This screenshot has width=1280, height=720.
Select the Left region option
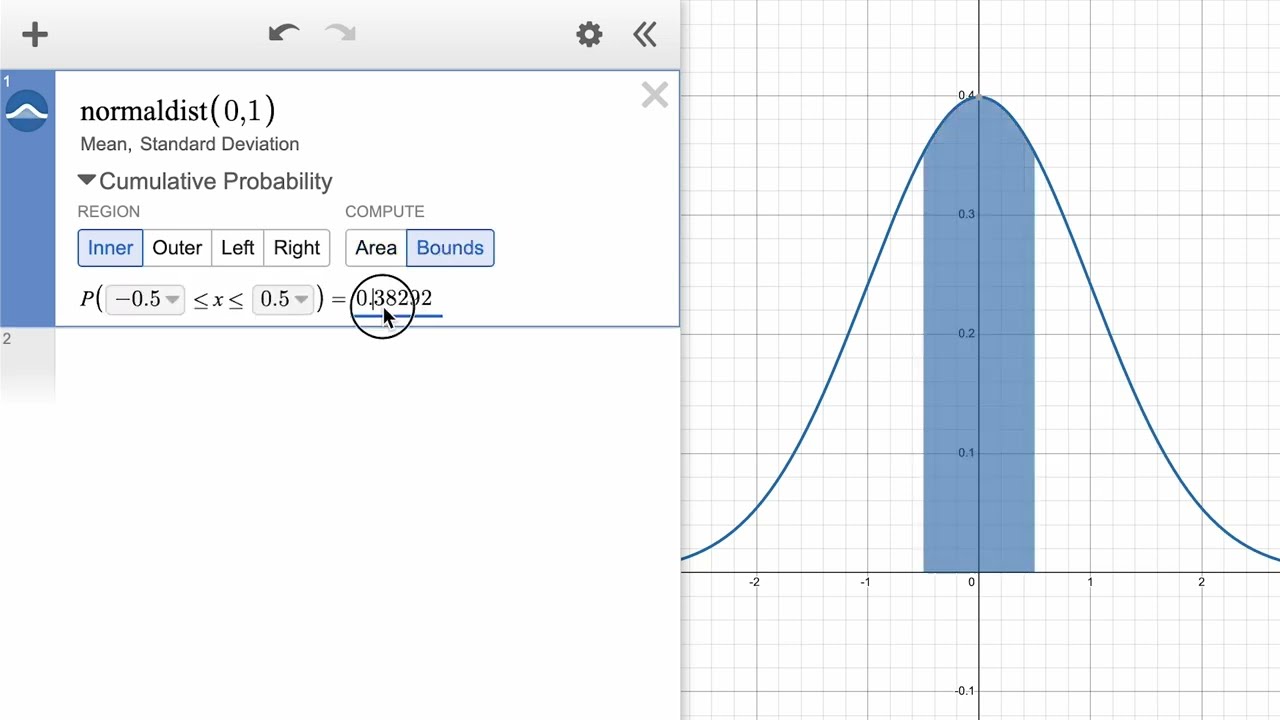(x=238, y=248)
